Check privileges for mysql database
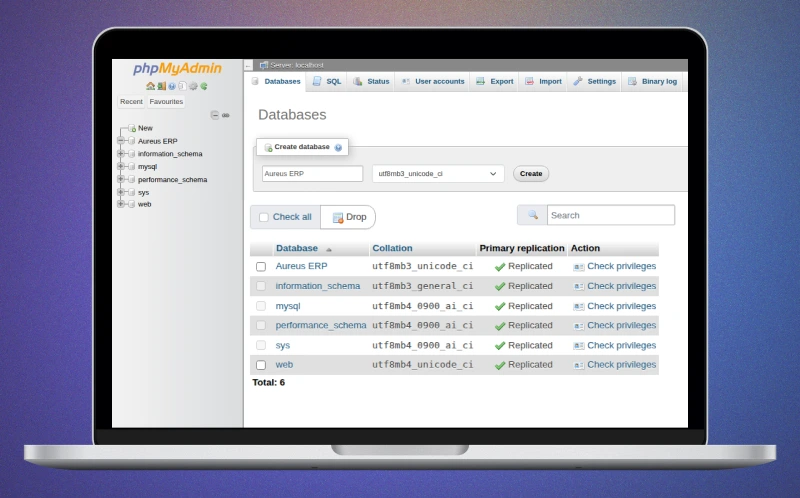 [x=615, y=306]
